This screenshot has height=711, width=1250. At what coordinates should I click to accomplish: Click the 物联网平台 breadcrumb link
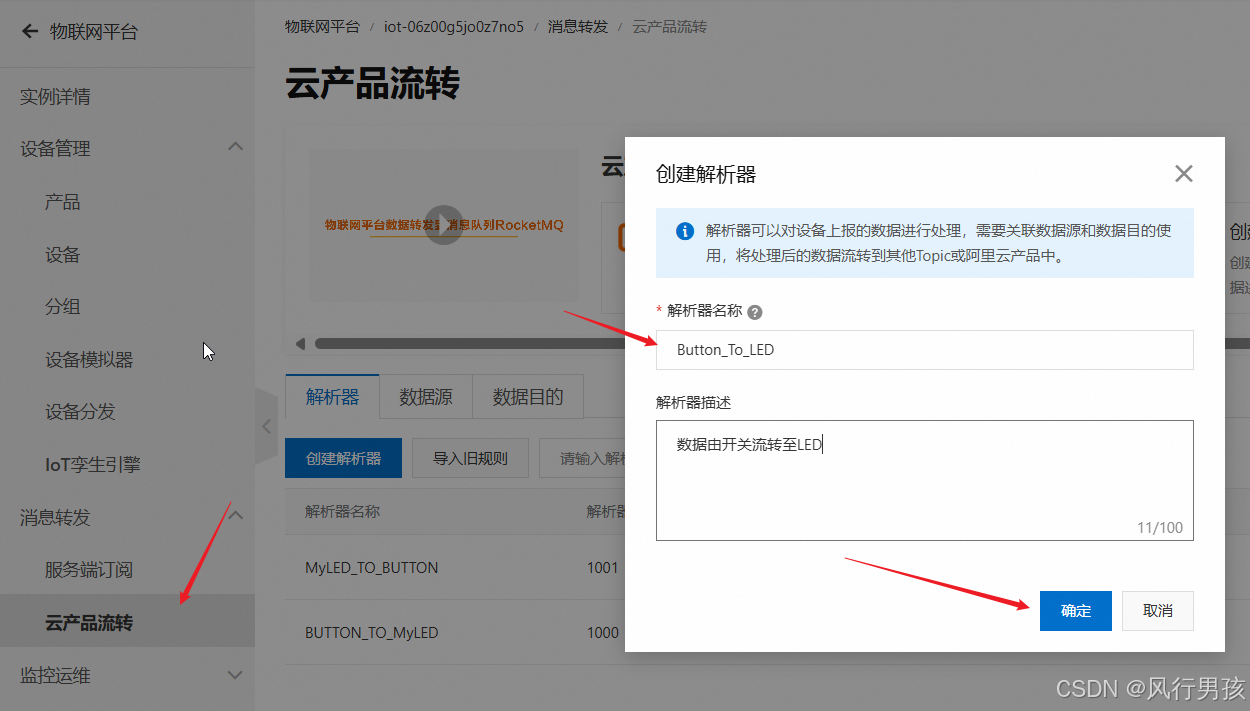(x=322, y=27)
